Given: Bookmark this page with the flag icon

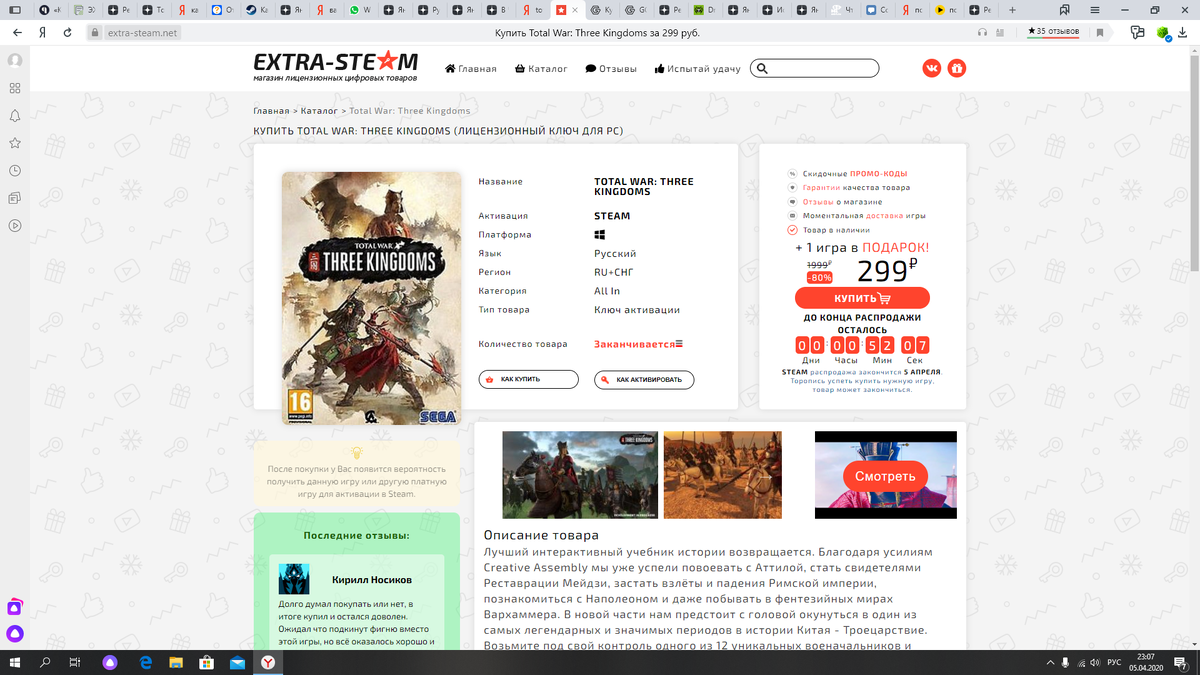Looking at the screenshot, I should tap(1100, 32).
